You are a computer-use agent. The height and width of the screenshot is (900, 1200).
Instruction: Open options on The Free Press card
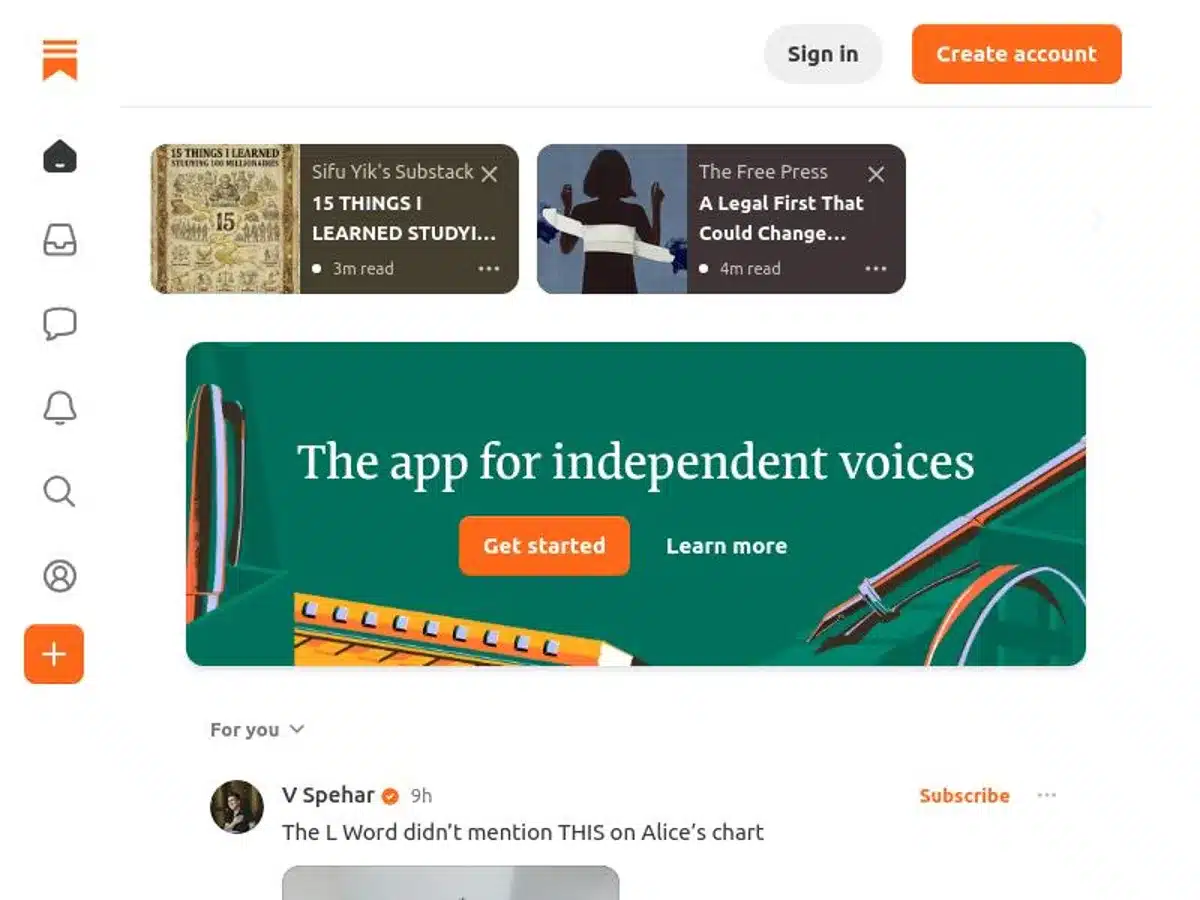click(x=876, y=268)
